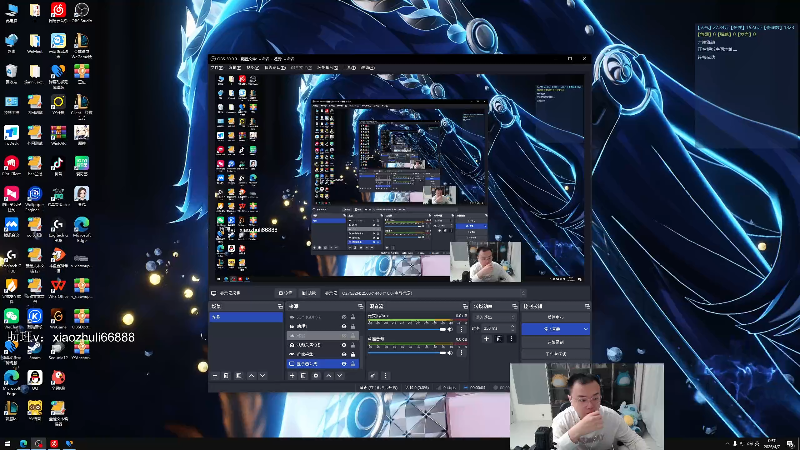
Task: Remove the scene with the minus icon
Action: (215, 376)
